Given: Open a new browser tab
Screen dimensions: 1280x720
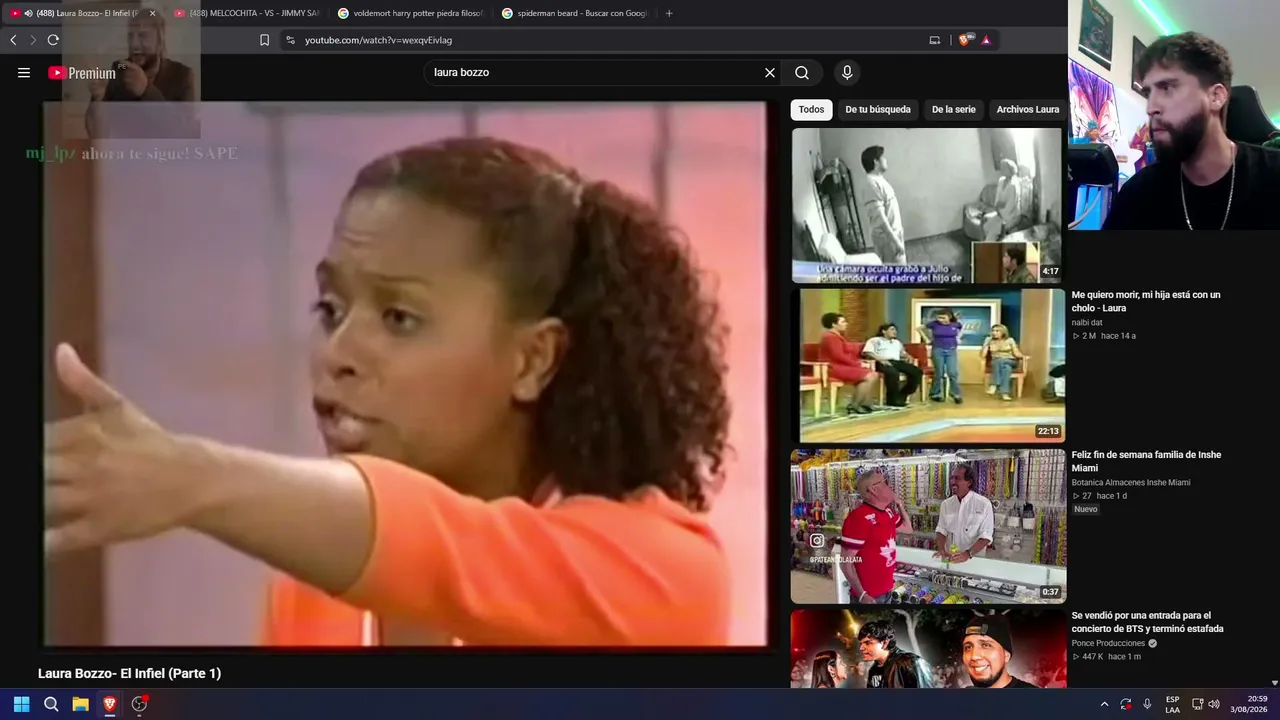Looking at the screenshot, I should pos(669,13).
